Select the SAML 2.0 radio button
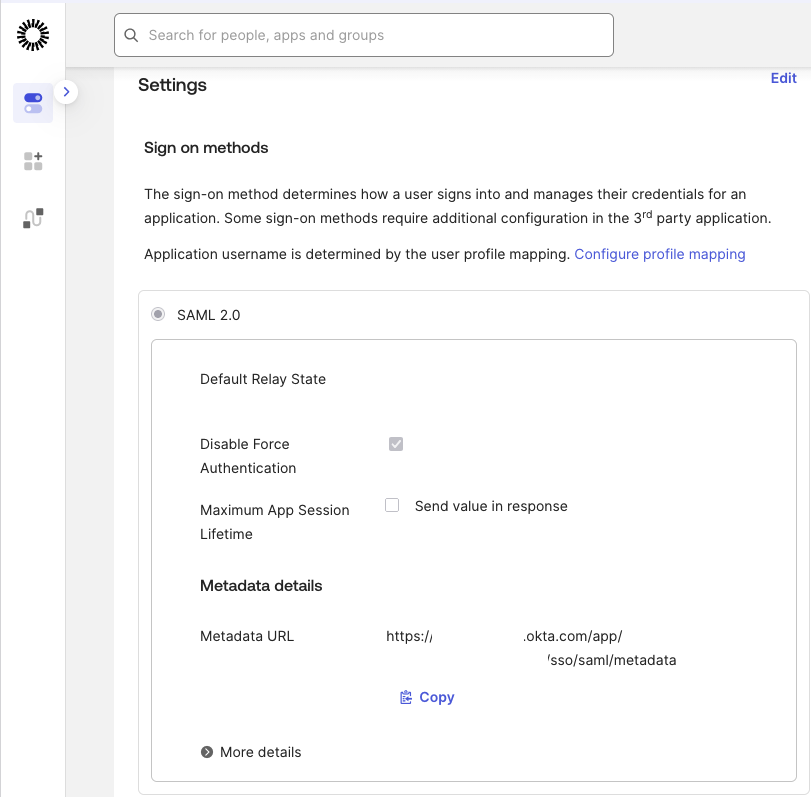This screenshot has width=811, height=797. [157, 313]
